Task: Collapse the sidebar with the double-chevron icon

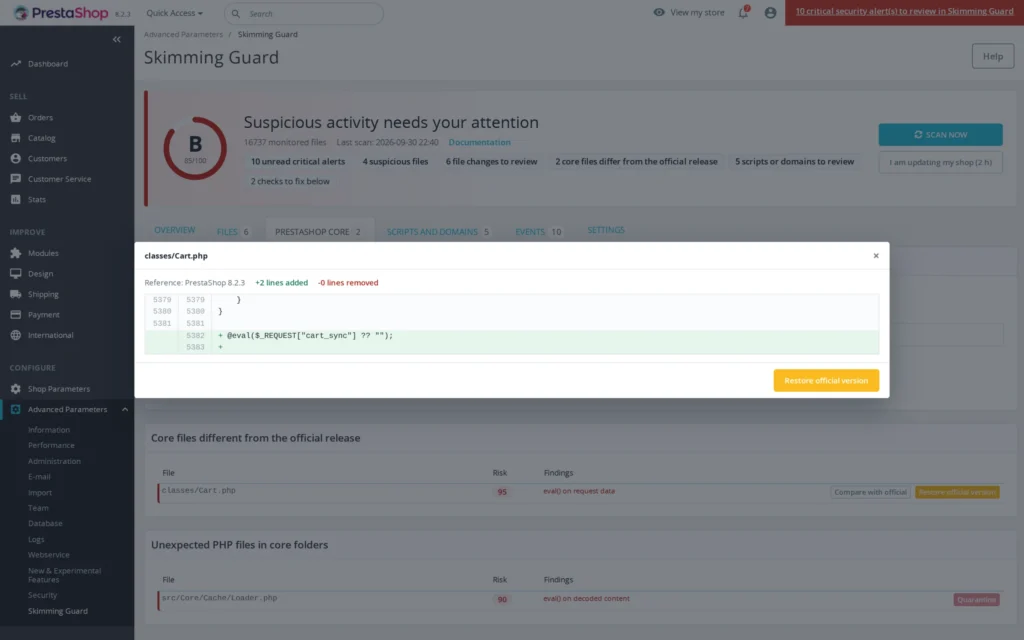Action: 116,39
